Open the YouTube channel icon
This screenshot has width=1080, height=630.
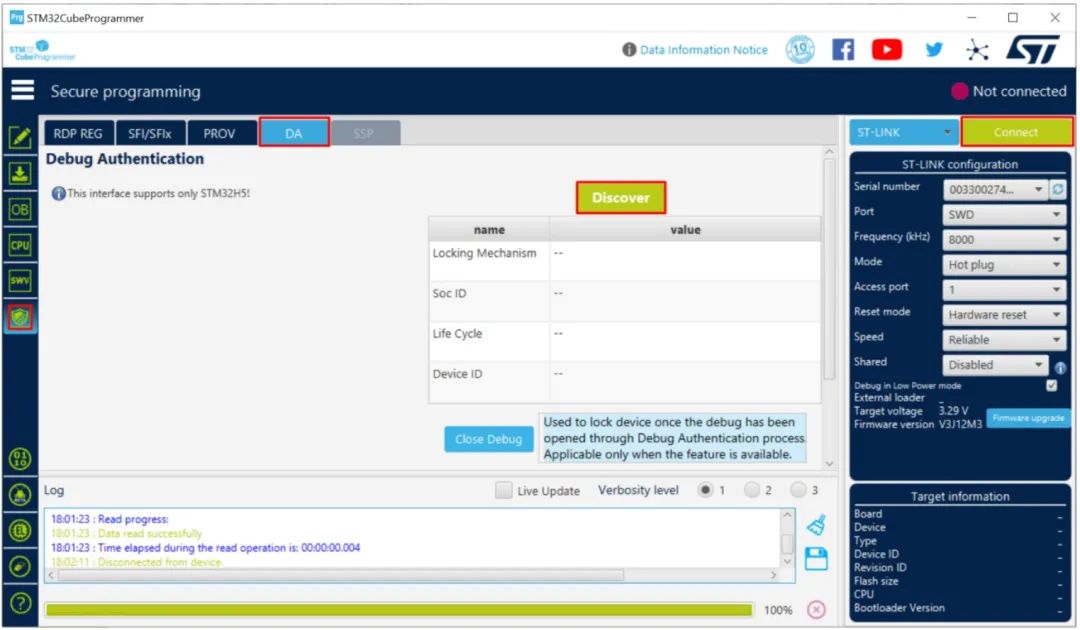[887, 50]
